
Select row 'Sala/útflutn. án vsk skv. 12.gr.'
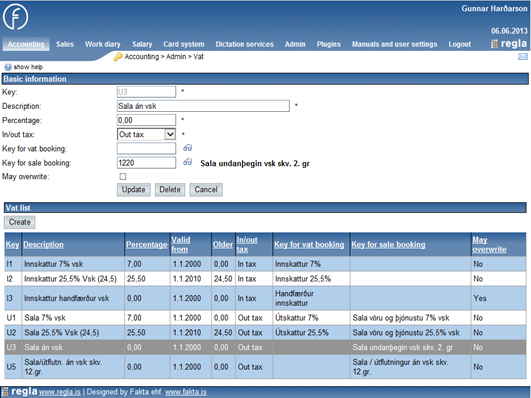pyautogui.click(x=265, y=367)
